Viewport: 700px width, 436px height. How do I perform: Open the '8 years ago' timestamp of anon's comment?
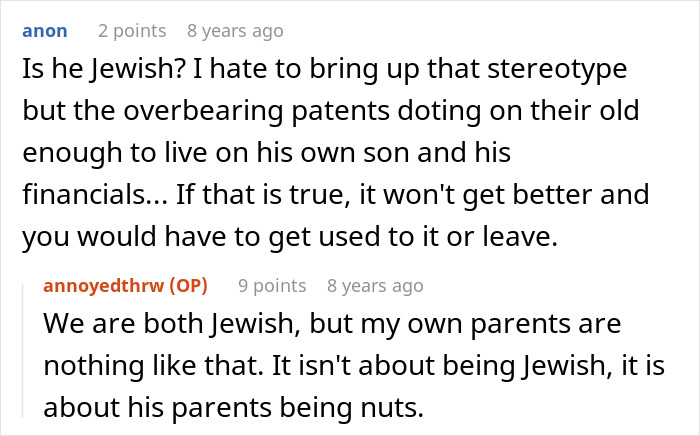[235, 31]
